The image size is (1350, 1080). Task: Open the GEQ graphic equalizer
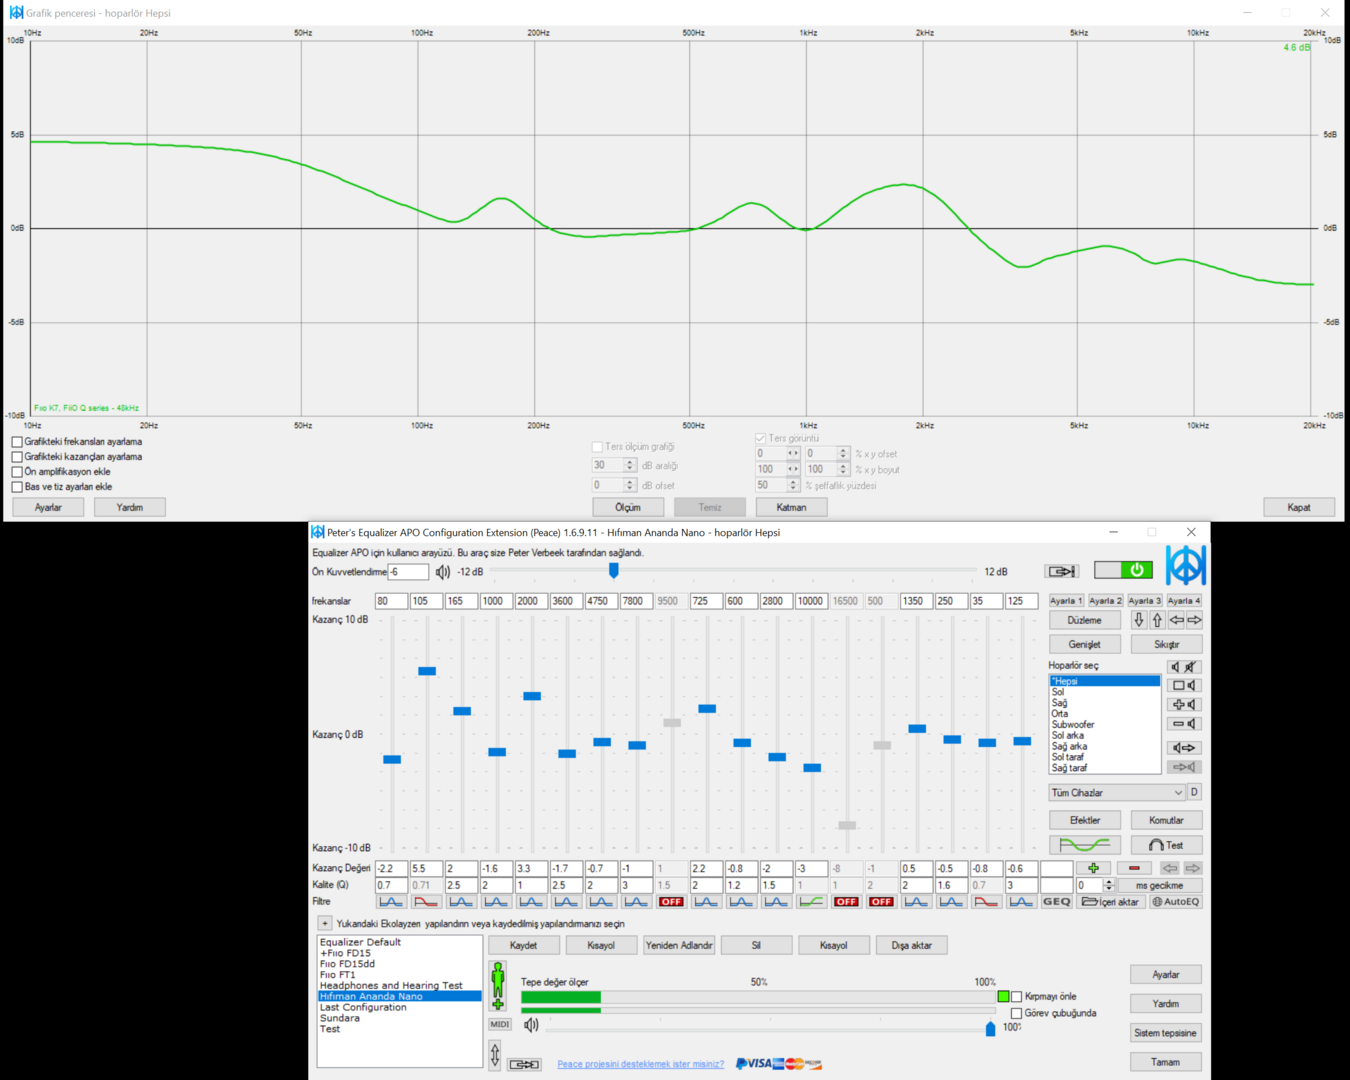(1056, 902)
